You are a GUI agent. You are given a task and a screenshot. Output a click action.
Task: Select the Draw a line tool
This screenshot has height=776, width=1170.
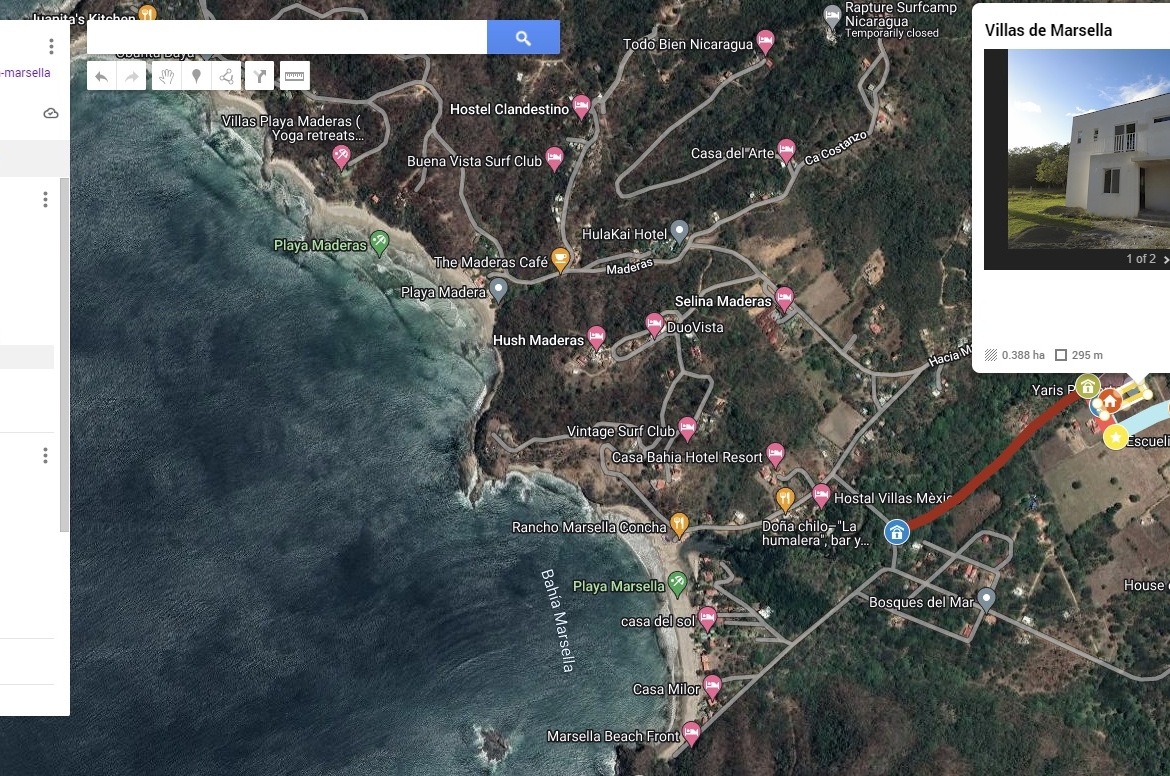(226, 76)
